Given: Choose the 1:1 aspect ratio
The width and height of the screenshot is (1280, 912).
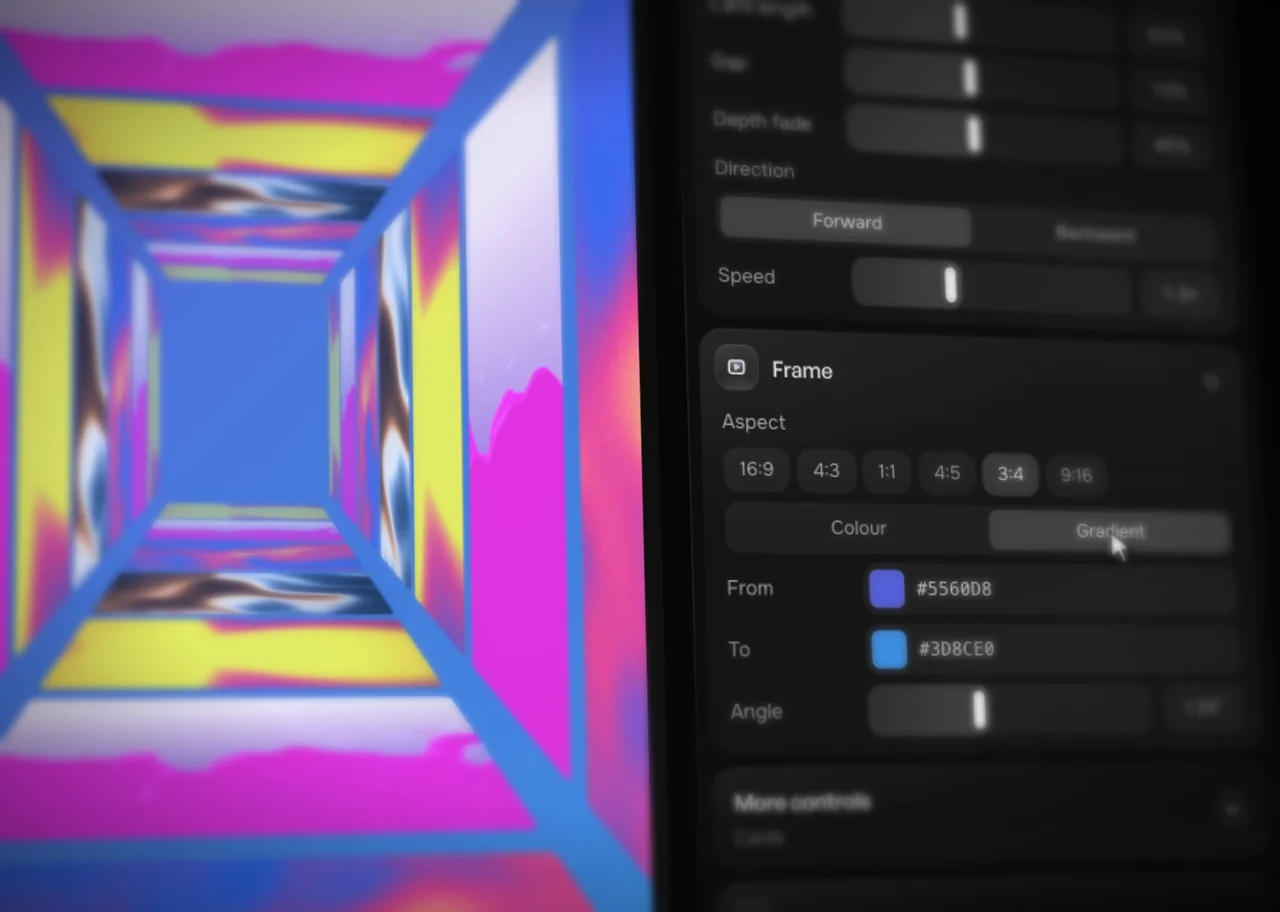Looking at the screenshot, I should click(x=887, y=472).
